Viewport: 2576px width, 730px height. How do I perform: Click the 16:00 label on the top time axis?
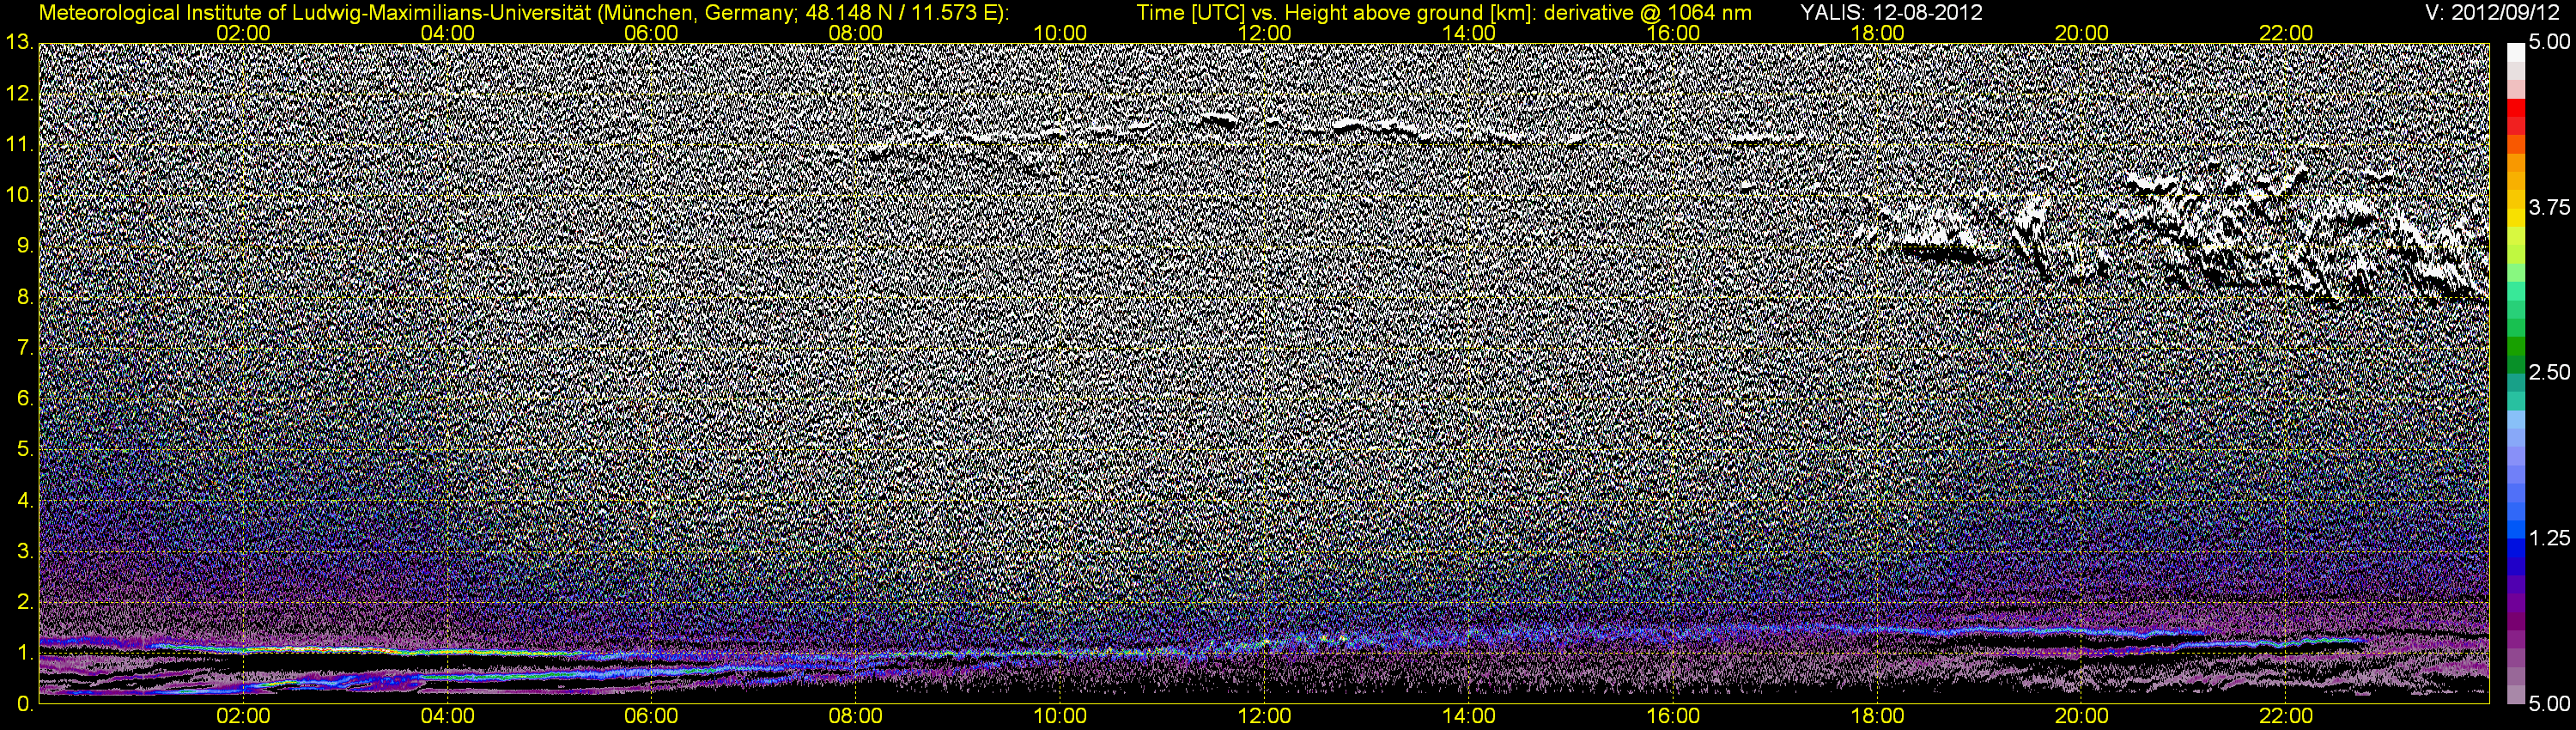(x=1673, y=33)
